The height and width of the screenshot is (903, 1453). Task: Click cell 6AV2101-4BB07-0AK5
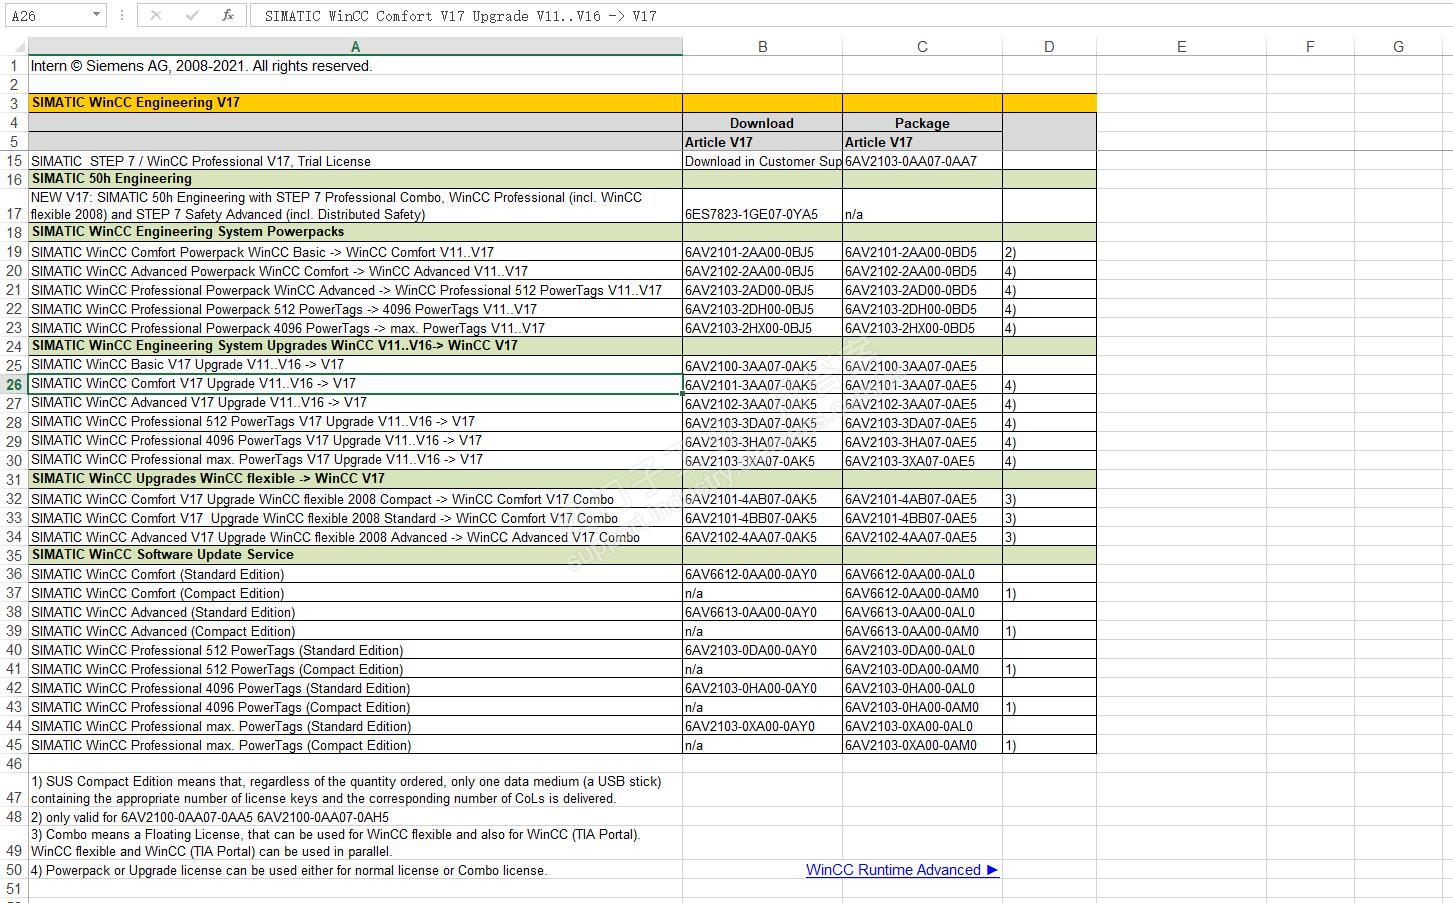[762, 518]
